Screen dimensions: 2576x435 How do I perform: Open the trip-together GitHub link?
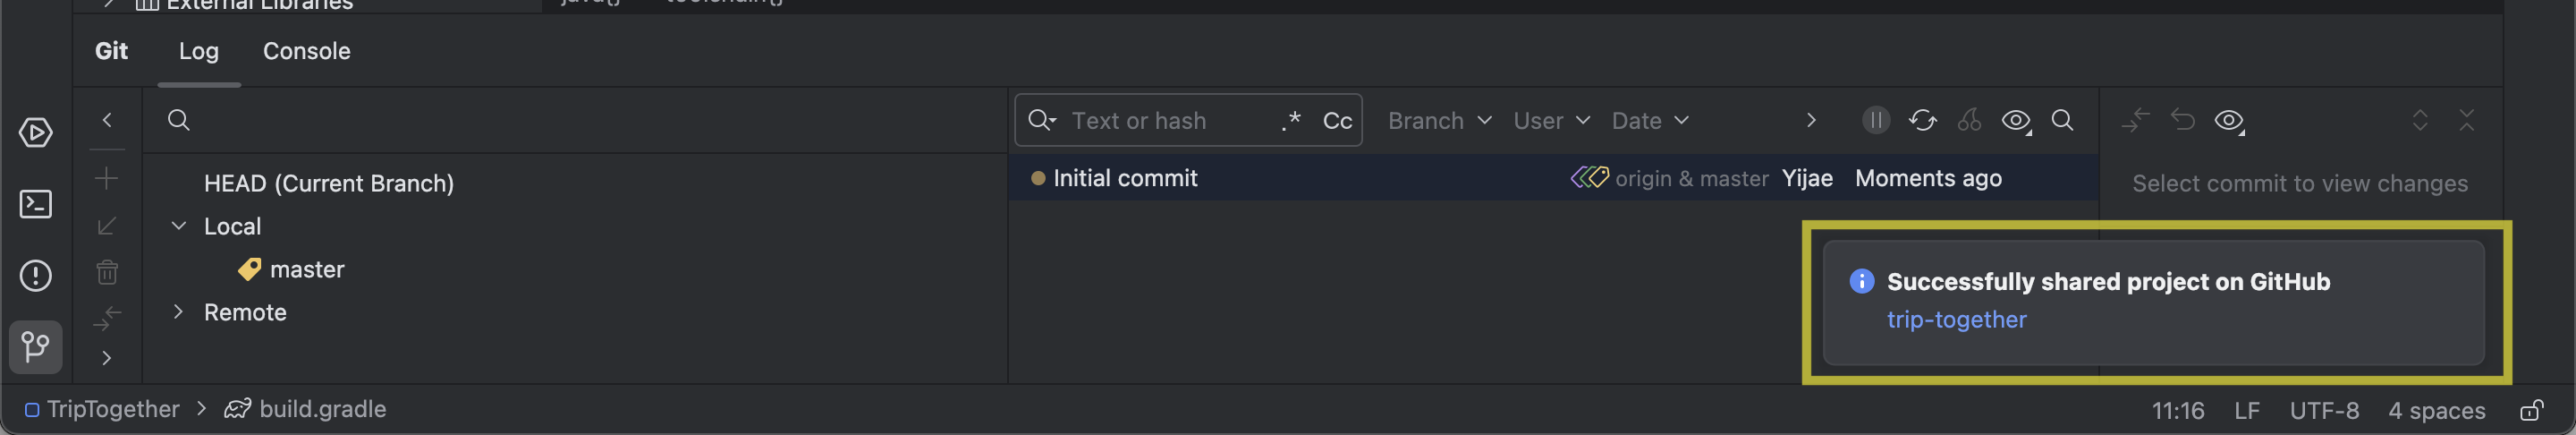point(1956,320)
